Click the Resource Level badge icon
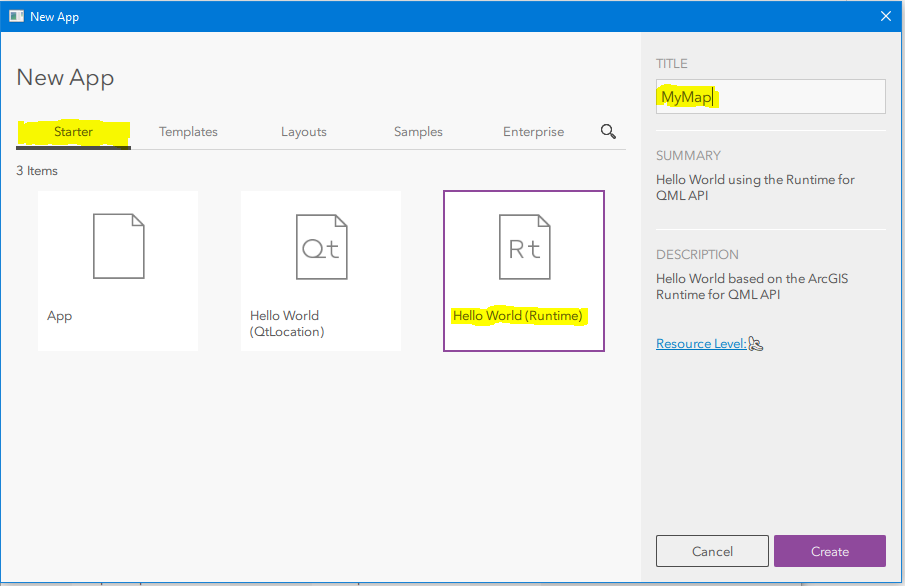The width and height of the screenshot is (905, 586). point(756,344)
